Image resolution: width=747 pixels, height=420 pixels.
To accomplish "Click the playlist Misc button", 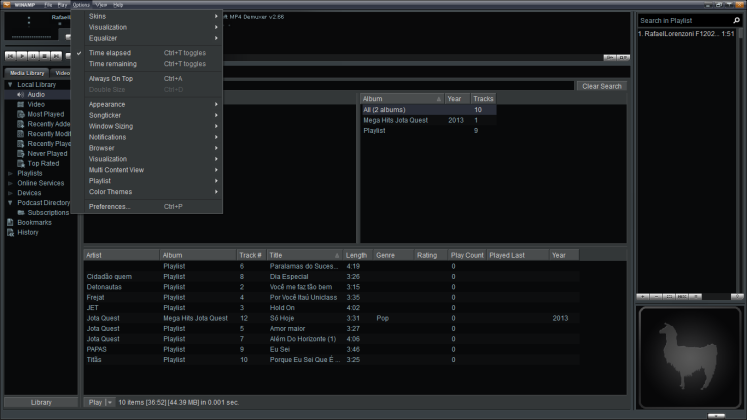I will coord(682,296).
